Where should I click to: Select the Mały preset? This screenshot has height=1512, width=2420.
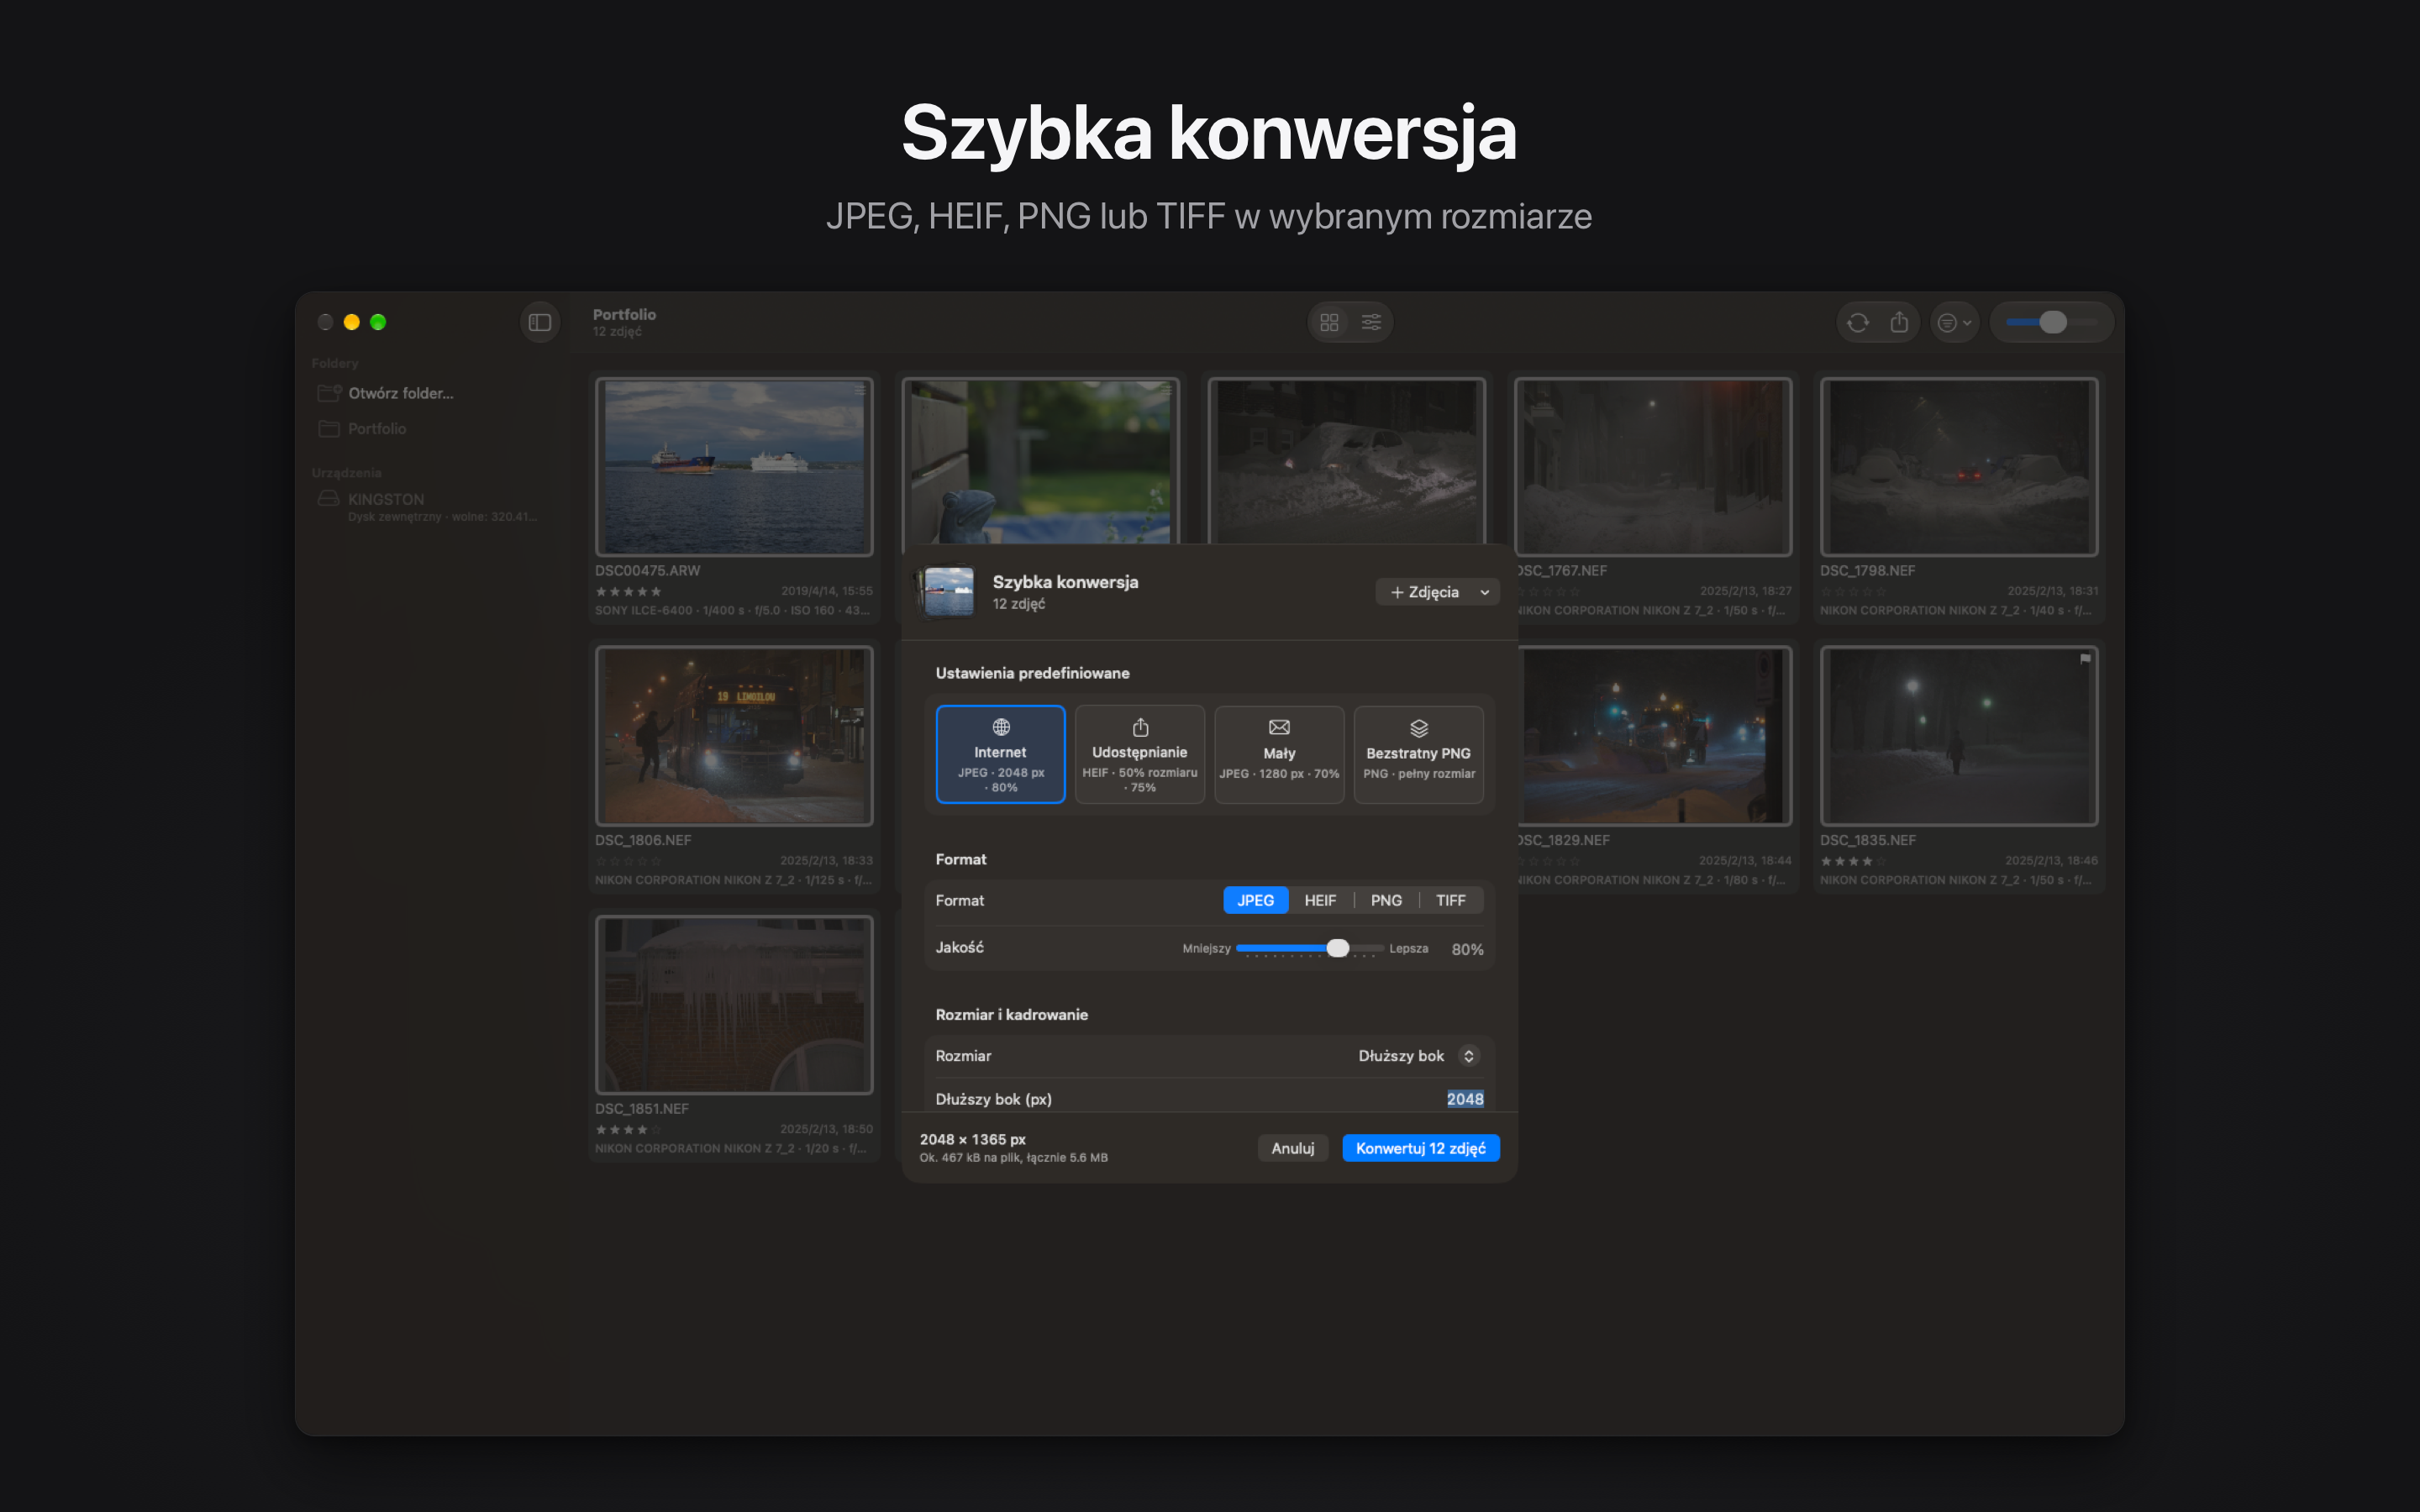click(1279, 754)
